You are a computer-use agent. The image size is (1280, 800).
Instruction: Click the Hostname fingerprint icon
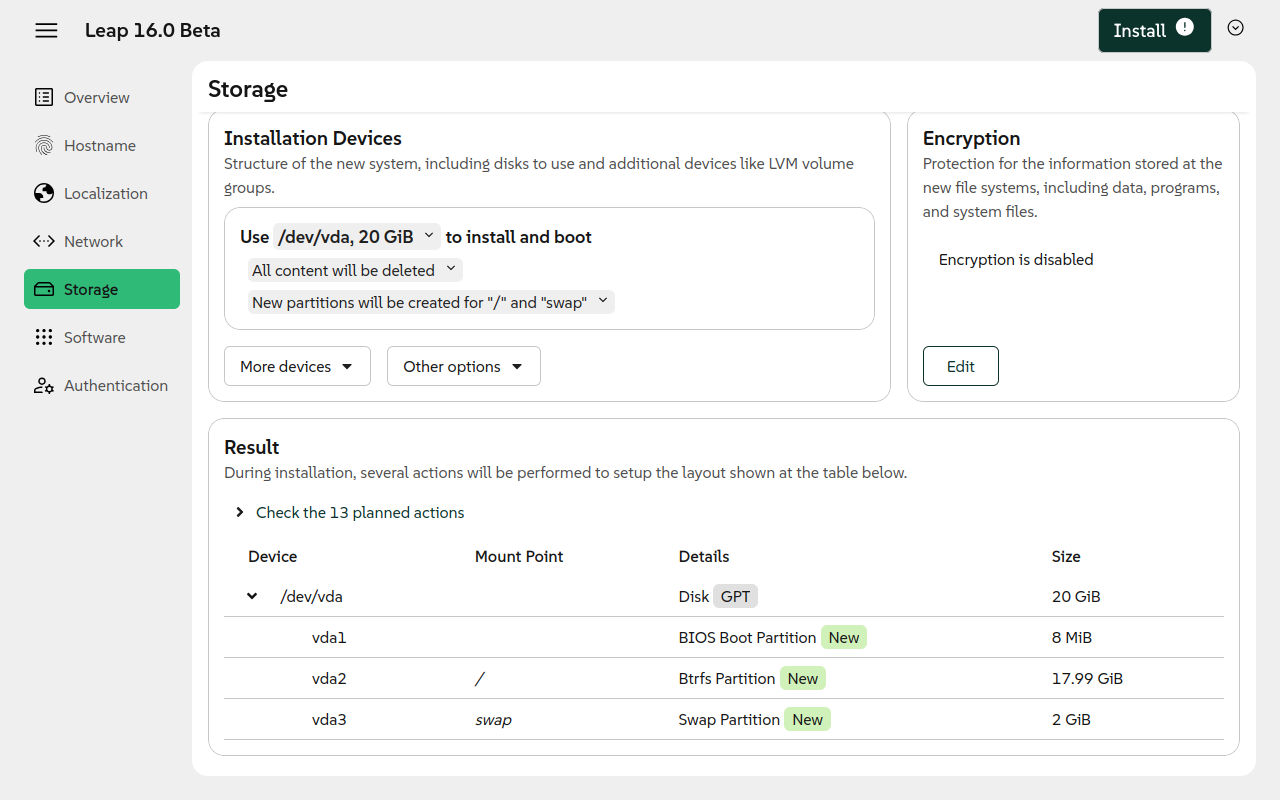44,145
